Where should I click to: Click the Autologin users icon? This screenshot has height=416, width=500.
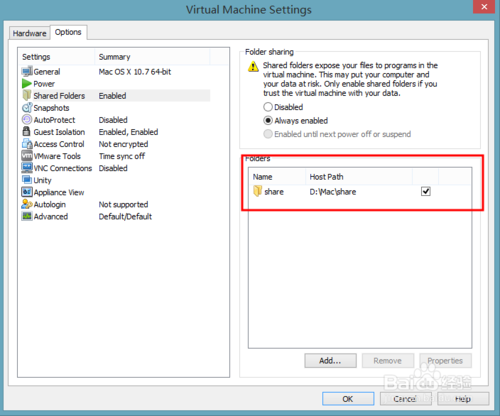point(27,204)
